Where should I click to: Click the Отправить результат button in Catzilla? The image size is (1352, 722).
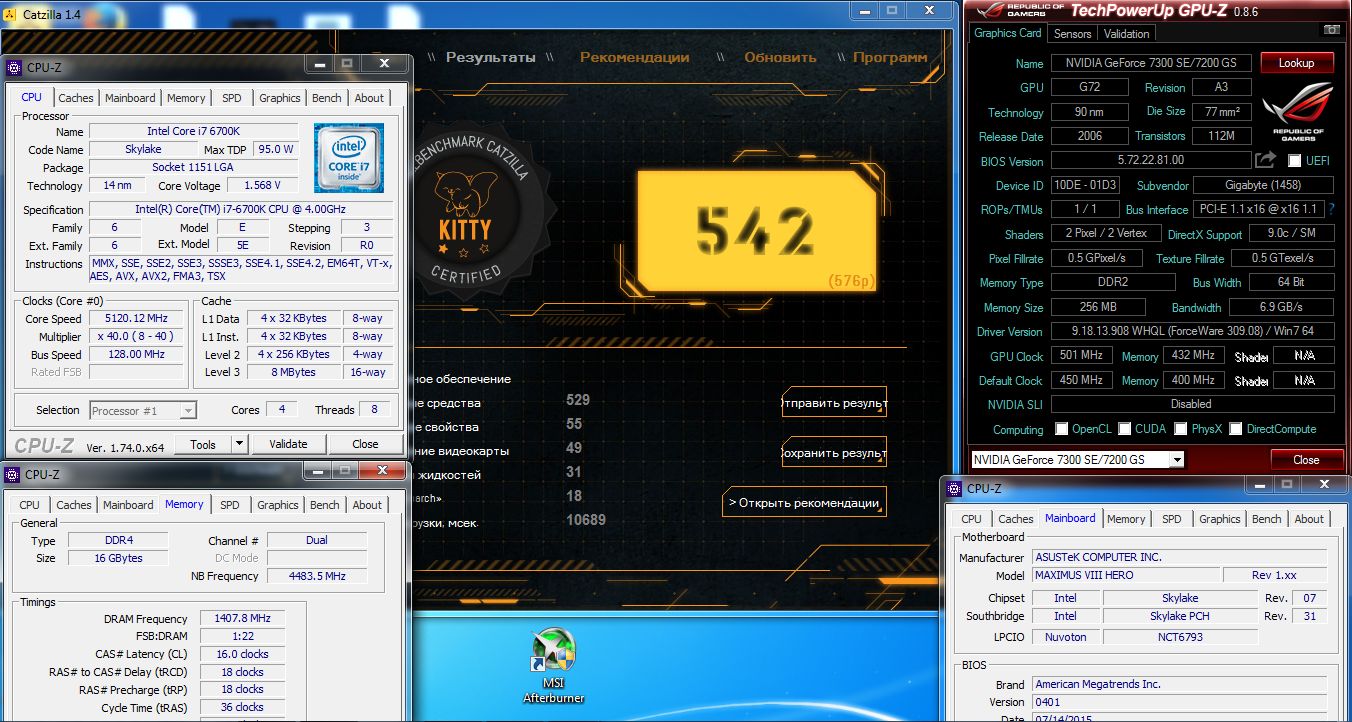tap(834, 403)
